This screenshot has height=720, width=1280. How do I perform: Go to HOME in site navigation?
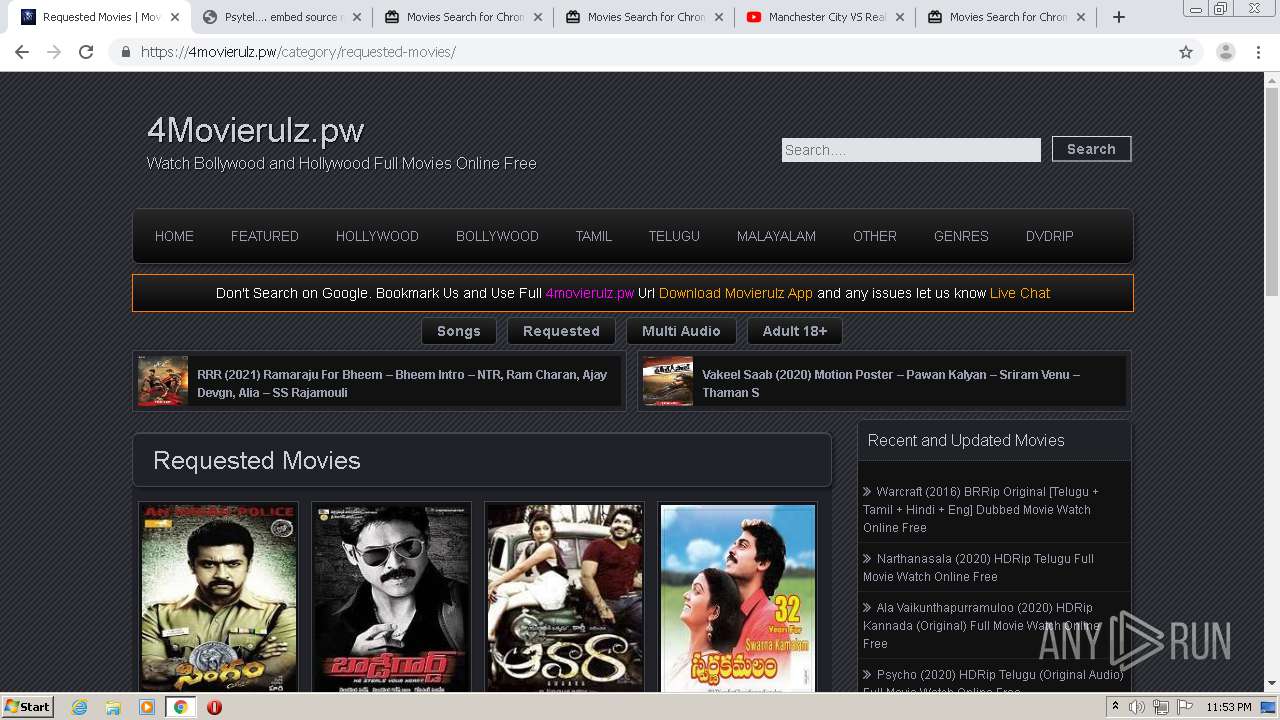pos(174,236)
